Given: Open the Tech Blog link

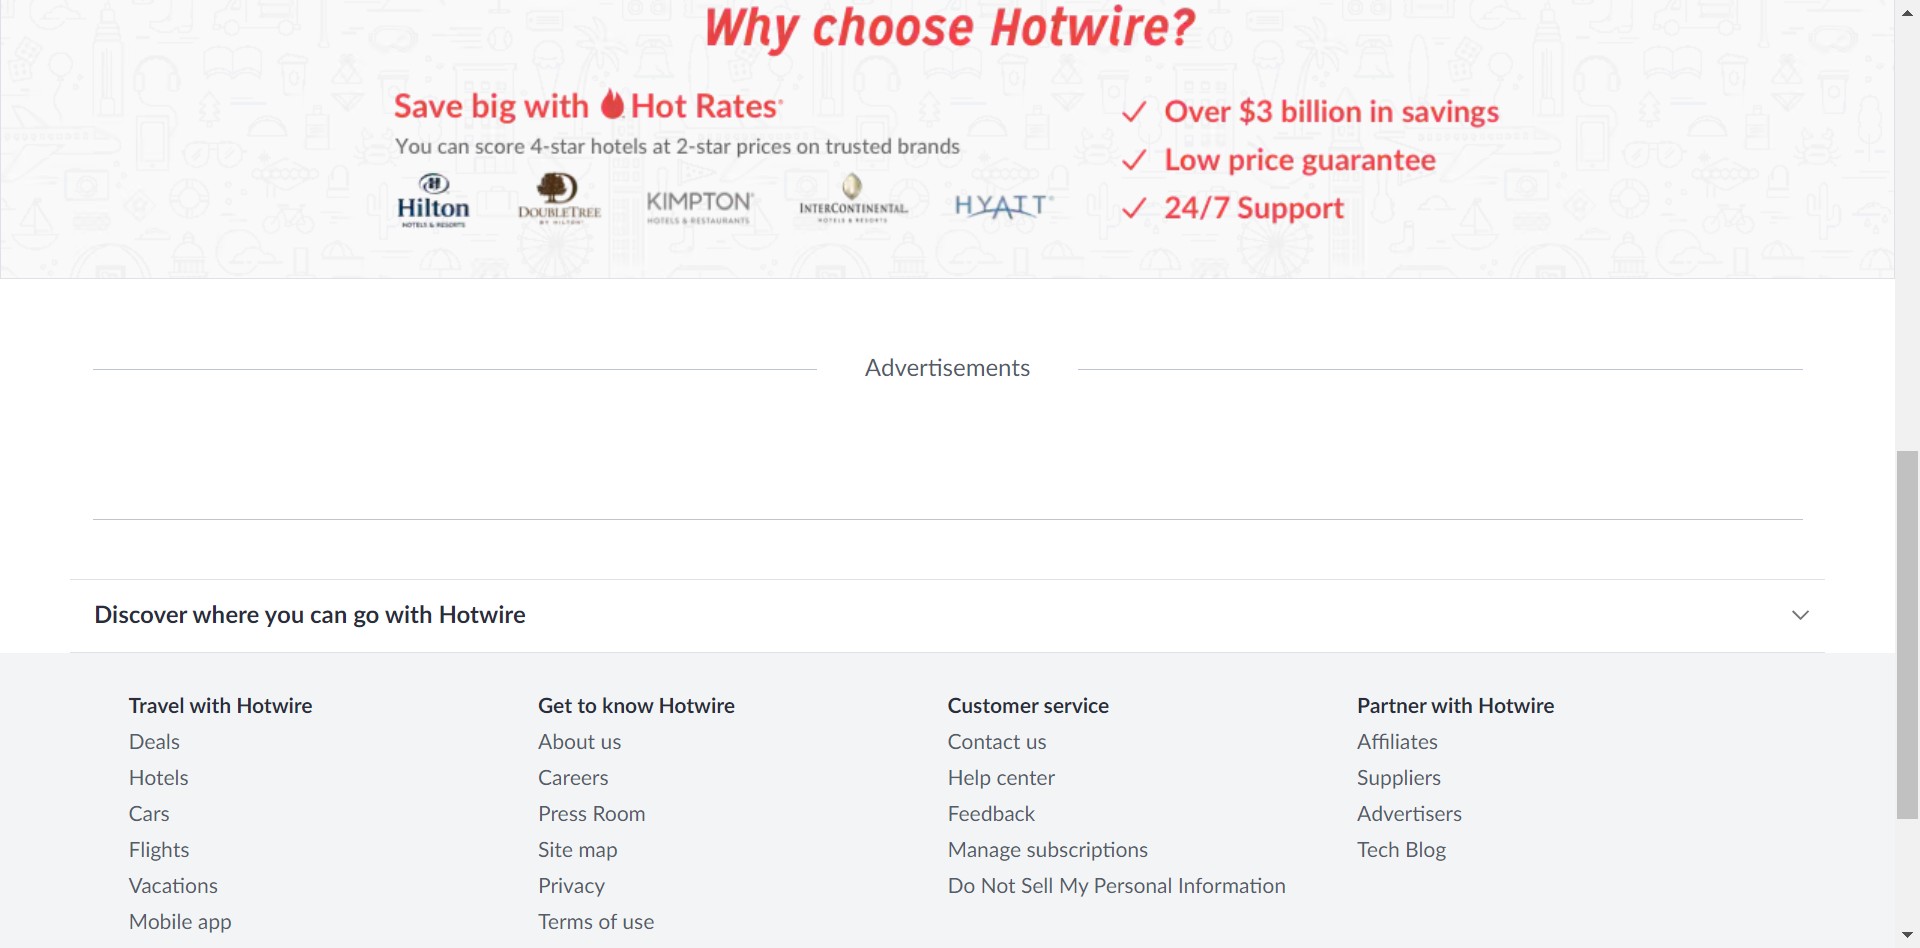Looking at the screenshot, I should tap(1401, 850).
